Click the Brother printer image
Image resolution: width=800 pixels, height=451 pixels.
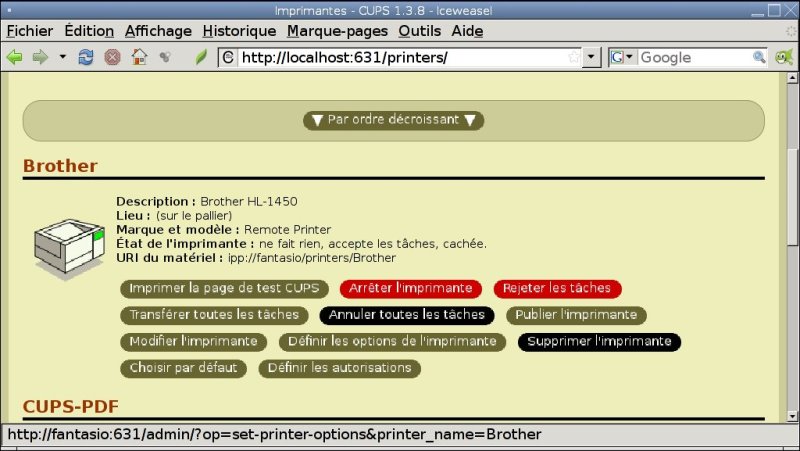pos(69,248)
